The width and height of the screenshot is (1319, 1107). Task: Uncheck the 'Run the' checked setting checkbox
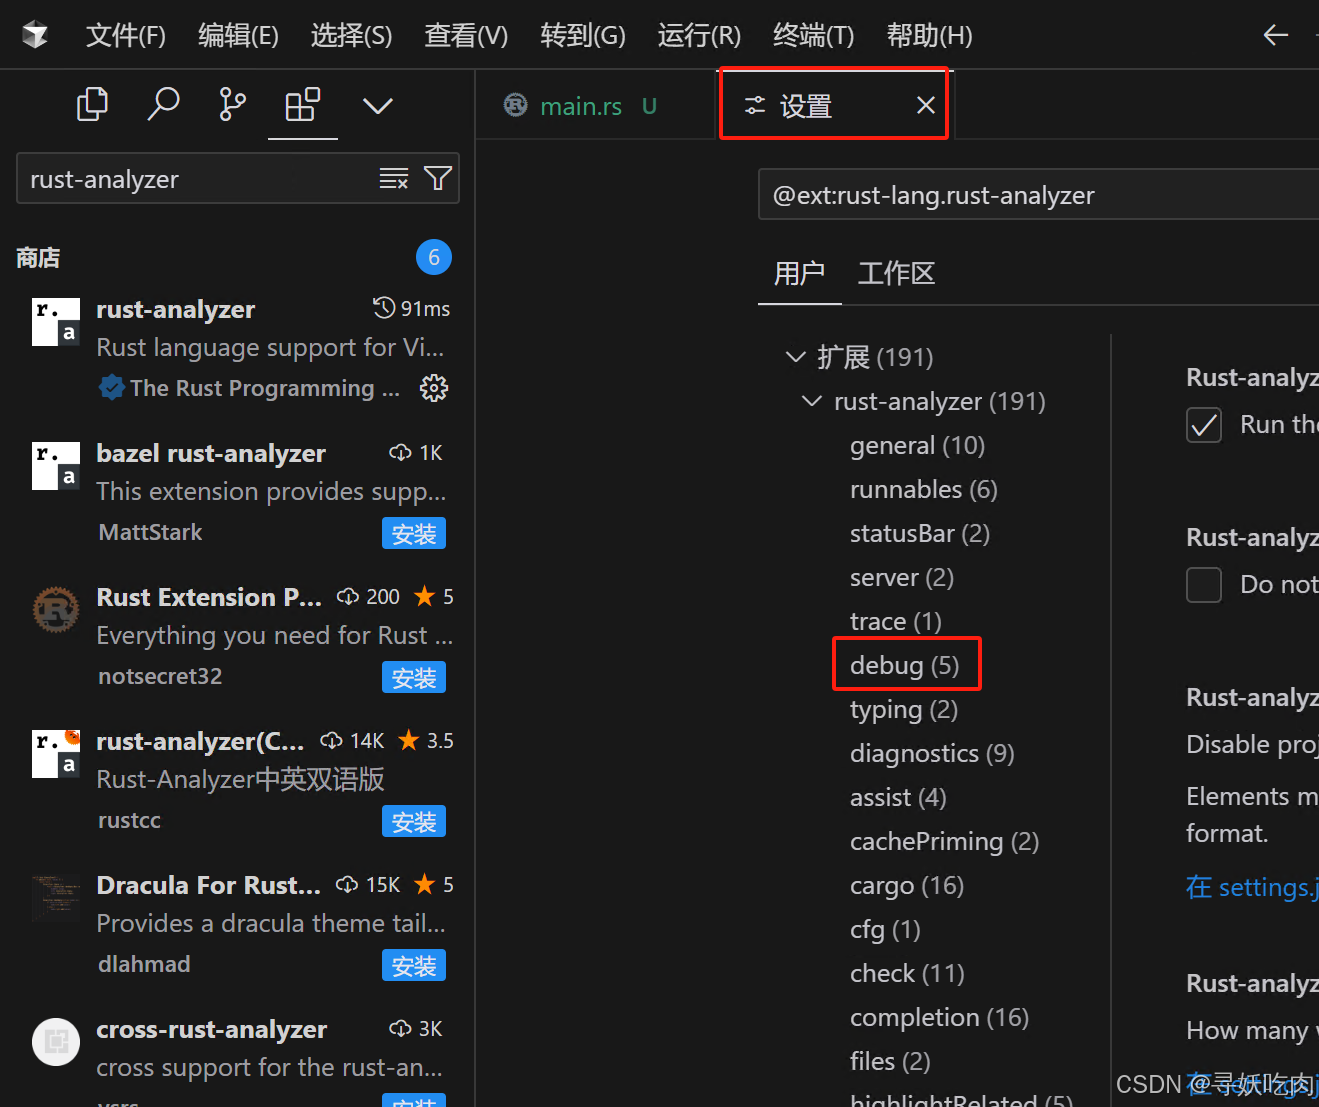click(1204, 425)
